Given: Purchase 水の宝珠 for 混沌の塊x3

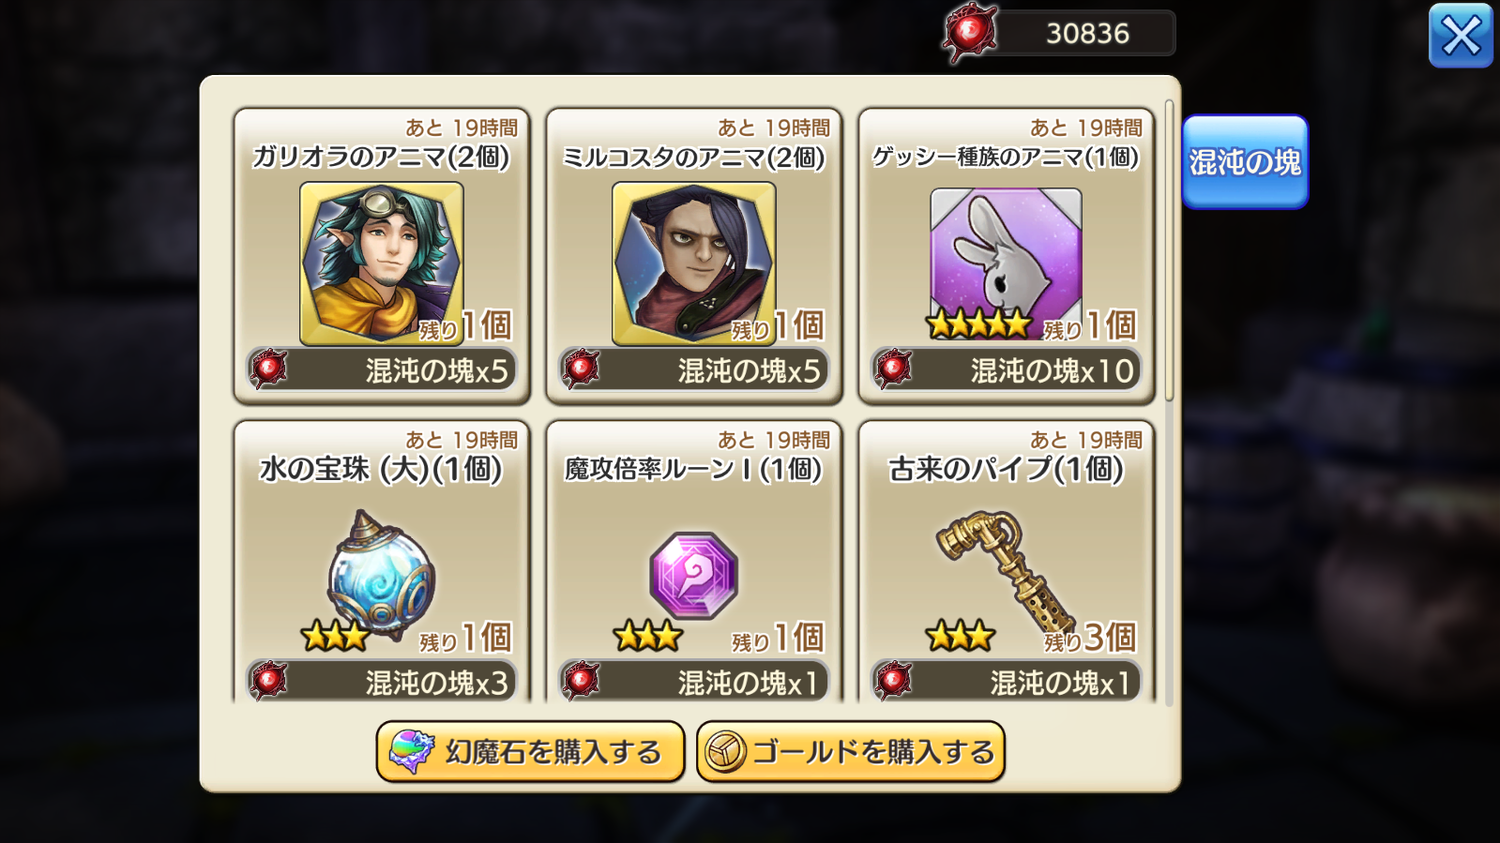Looking at the screenshot, I should [x=382, y=682].
